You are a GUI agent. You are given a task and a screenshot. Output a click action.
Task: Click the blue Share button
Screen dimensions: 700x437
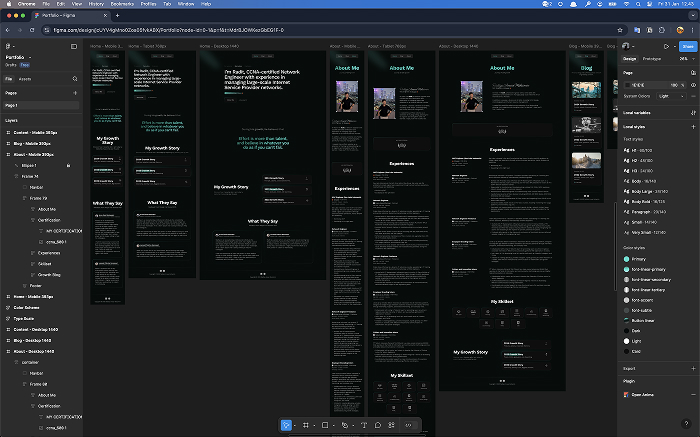[687, 46]
